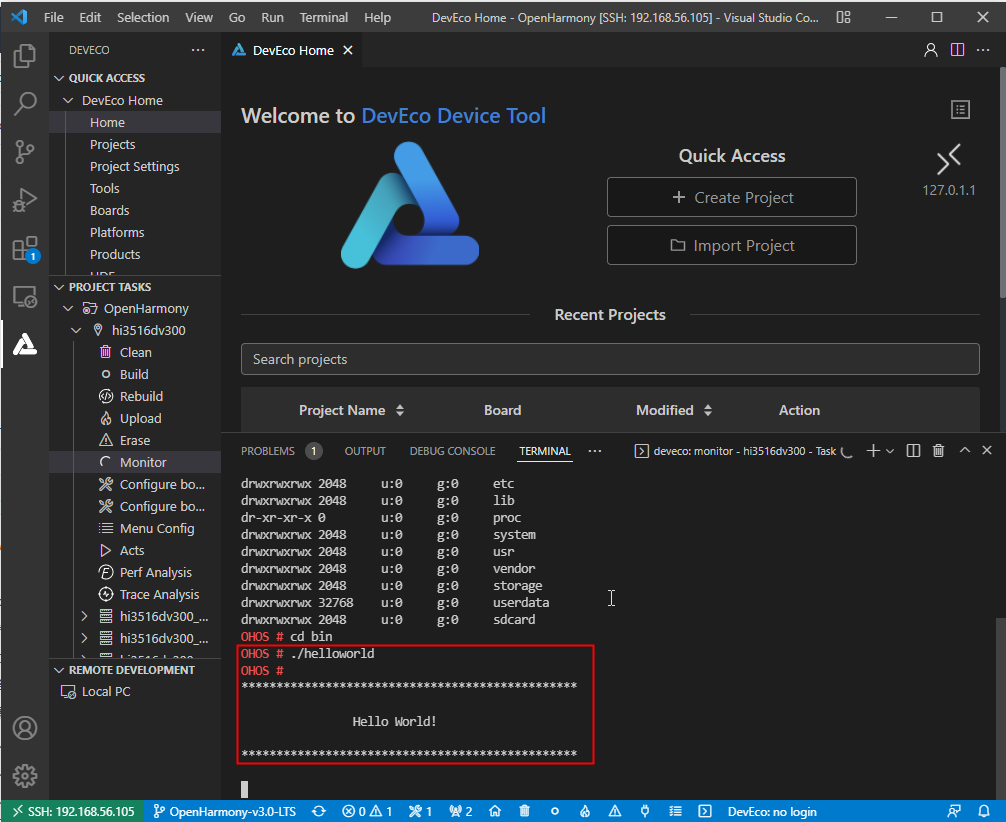Open the Remote Explorer view

(x=25, y=297)
